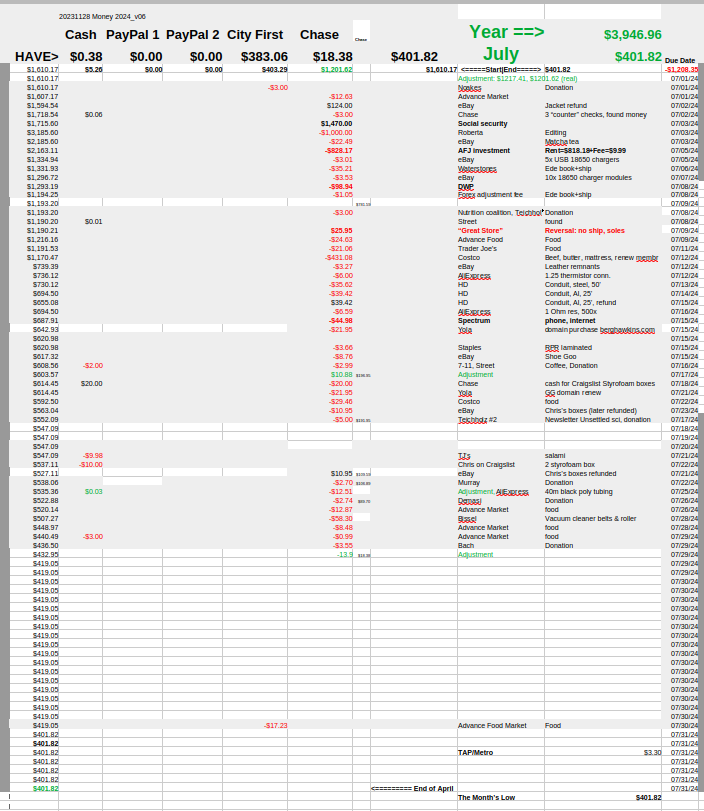Click the 'Reversal: no ship, soles' note
704x811 pixels.
point(585,231)
